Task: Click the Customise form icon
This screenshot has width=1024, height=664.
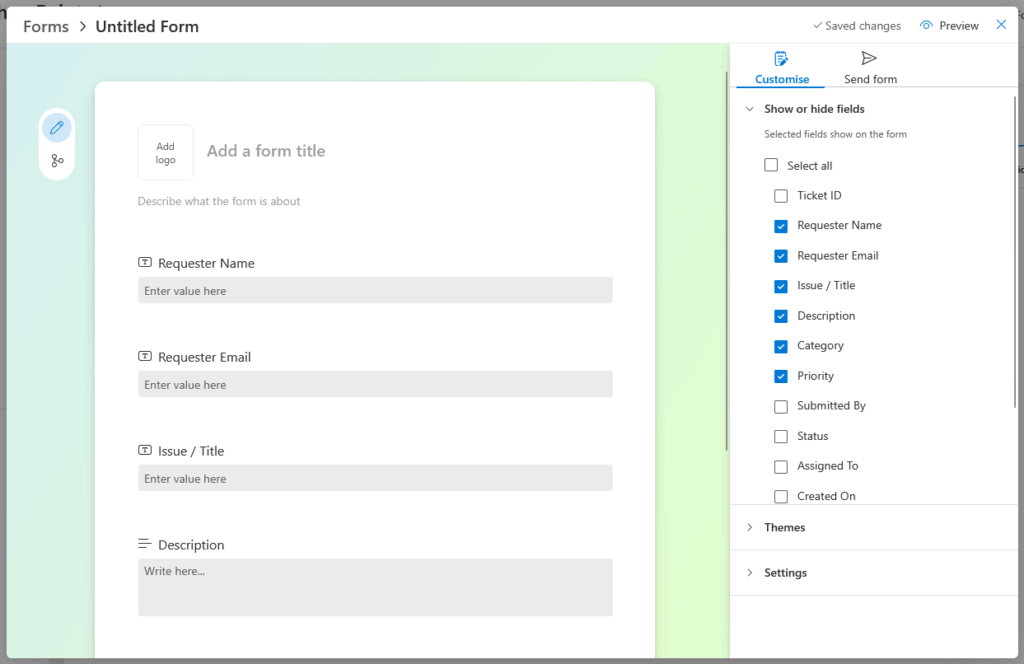Action: pyautogui.click(x=781, y=59)
